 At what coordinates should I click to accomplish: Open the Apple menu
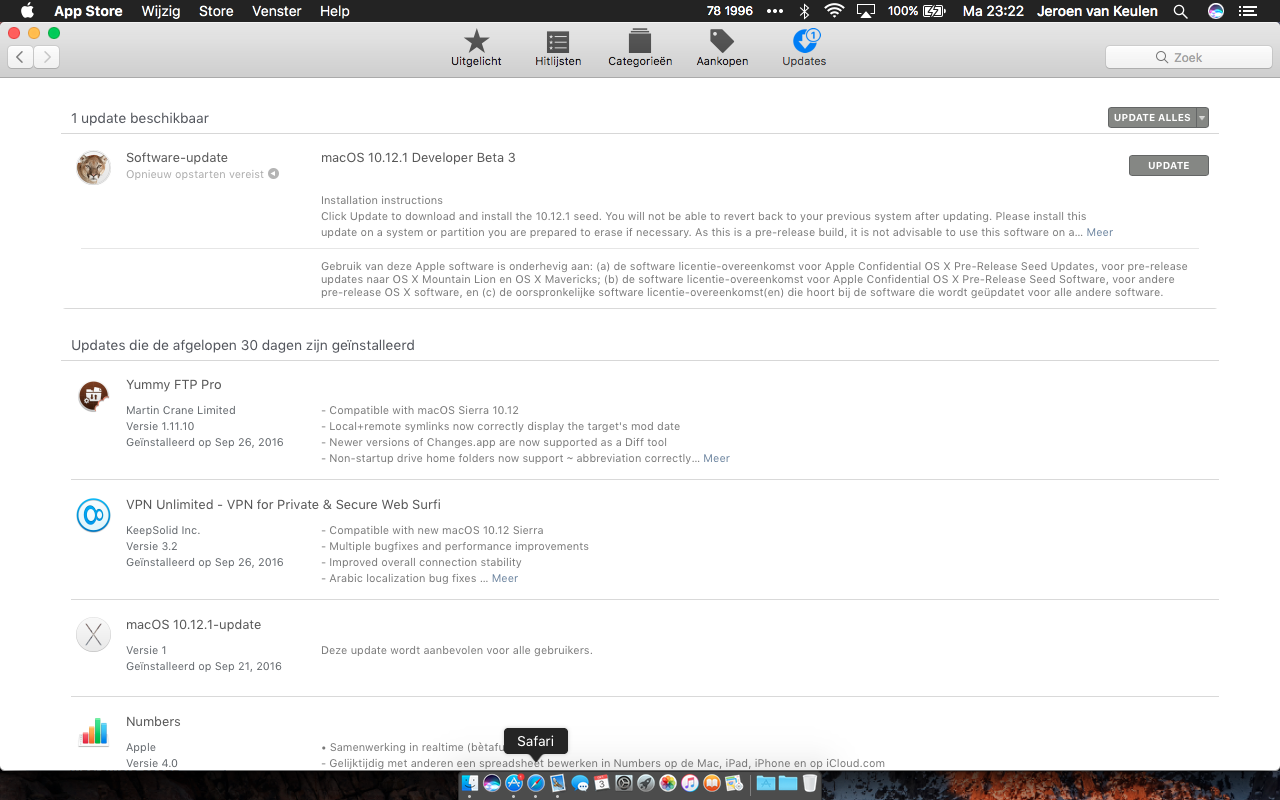point(27,11)
